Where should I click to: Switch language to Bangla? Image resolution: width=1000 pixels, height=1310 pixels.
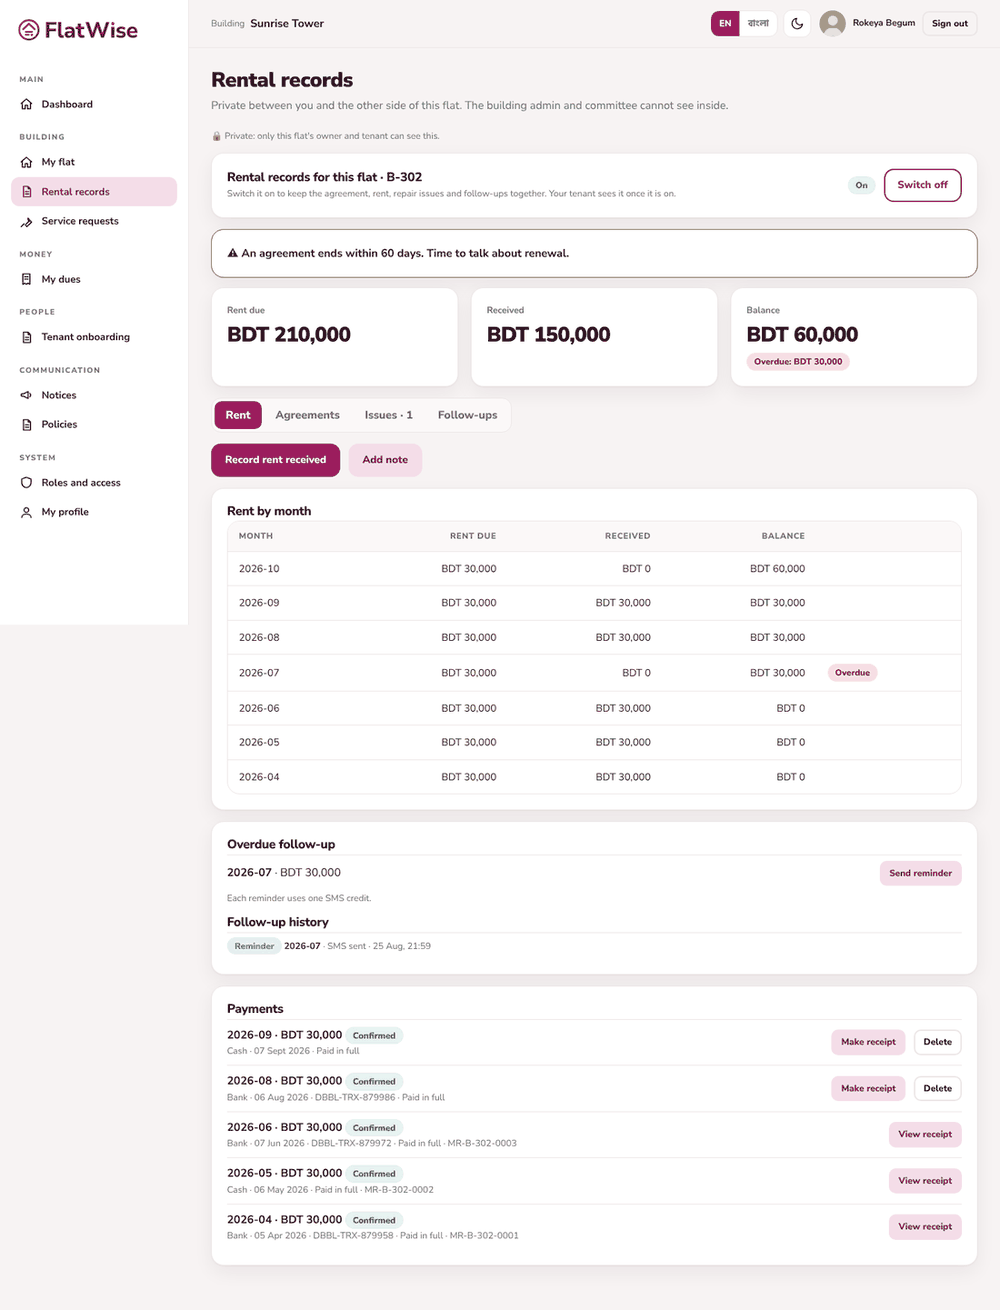coord(758,23)
